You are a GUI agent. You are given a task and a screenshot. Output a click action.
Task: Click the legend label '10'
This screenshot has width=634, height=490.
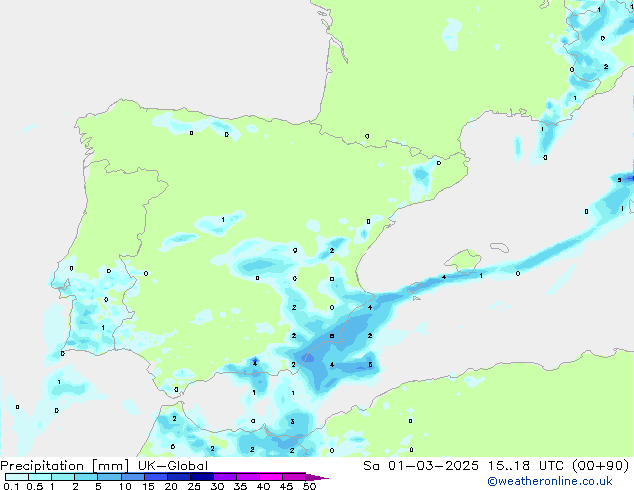(x=125, y=486)
